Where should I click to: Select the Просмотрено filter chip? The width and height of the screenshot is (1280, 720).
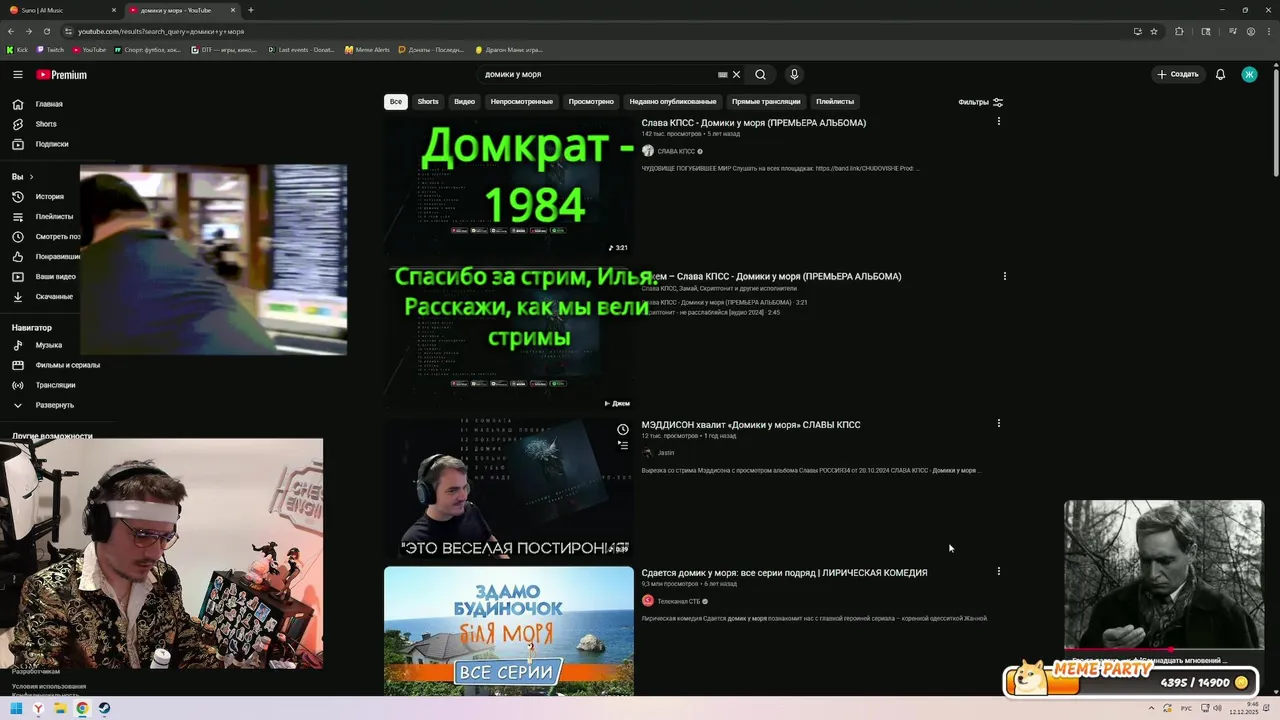[591, 102]
